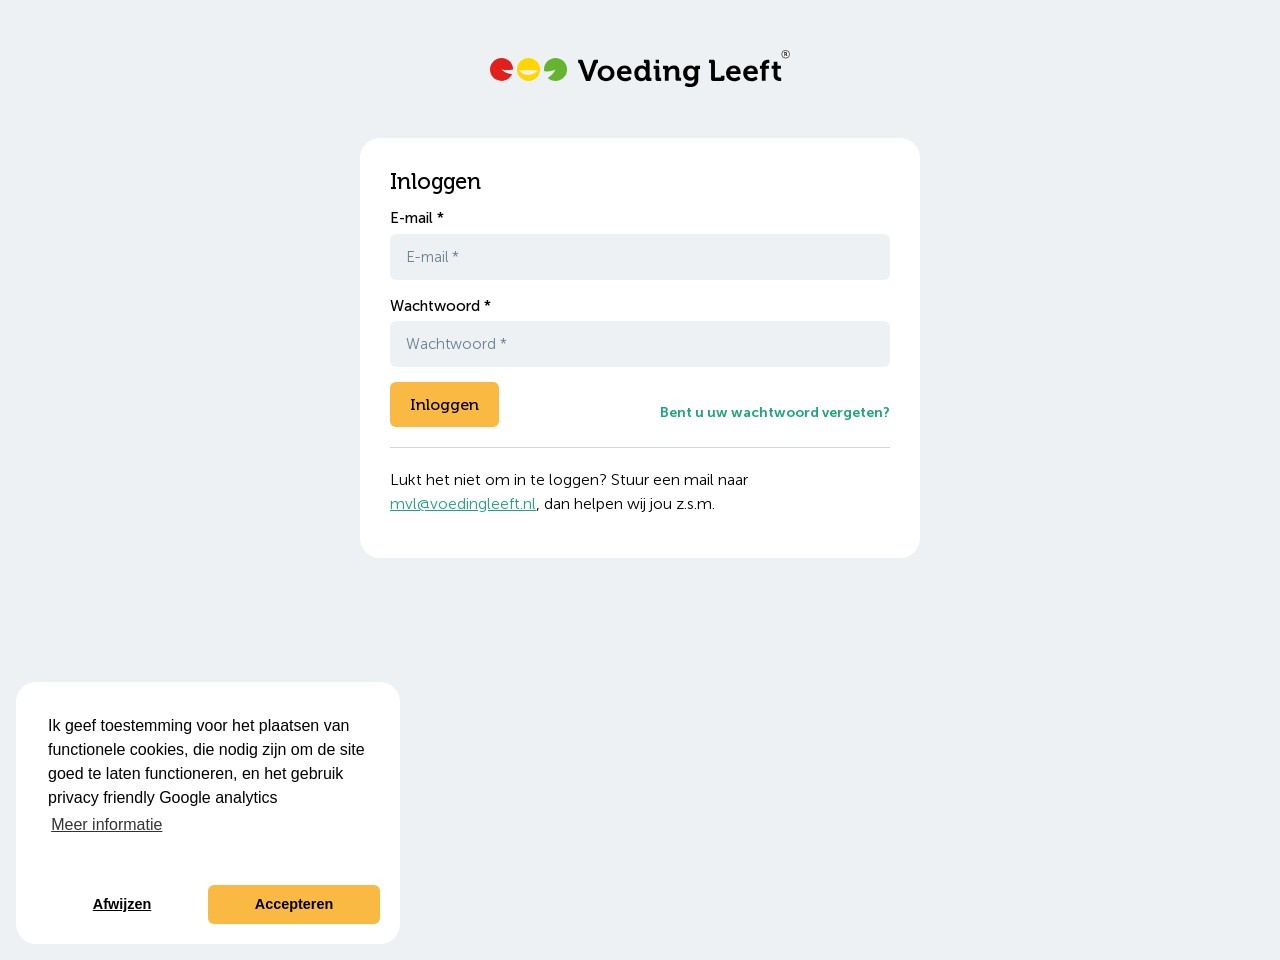Click the registered trademark symbol beside the logo

pyautogui.click(x=785, y=55)
